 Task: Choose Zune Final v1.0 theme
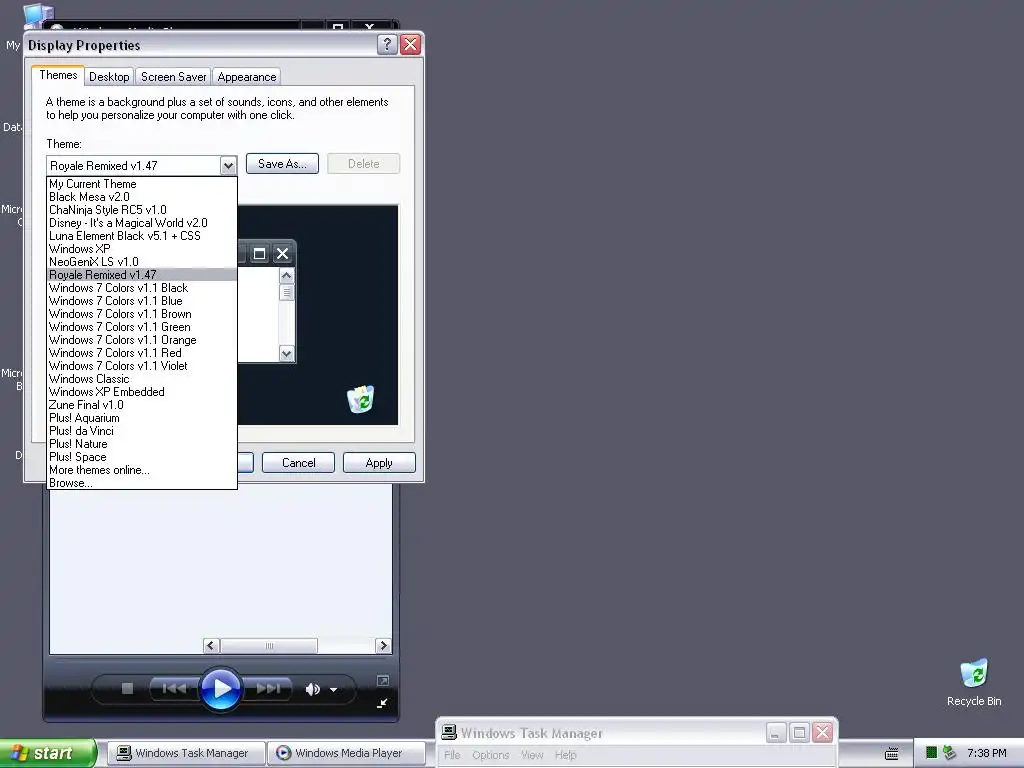tap(142, 405)
